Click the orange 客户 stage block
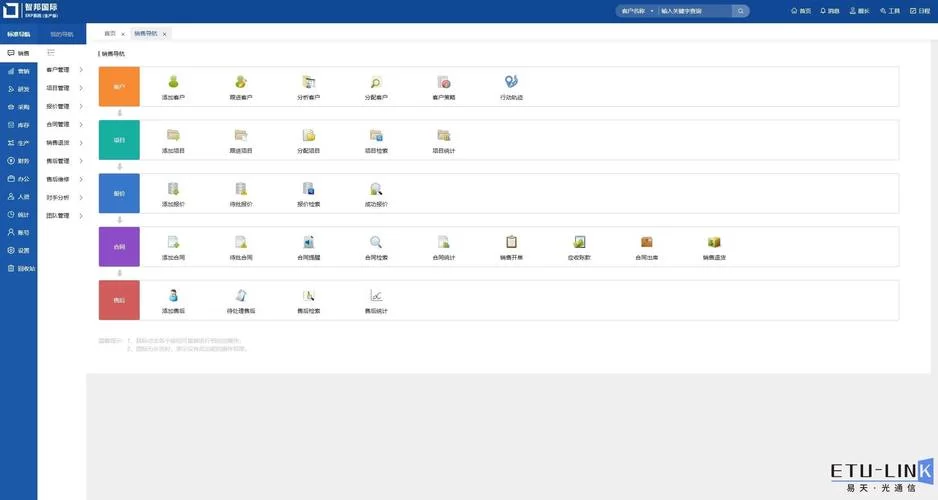The height and width of the screenshot is (500, 938). coord(119,87)
